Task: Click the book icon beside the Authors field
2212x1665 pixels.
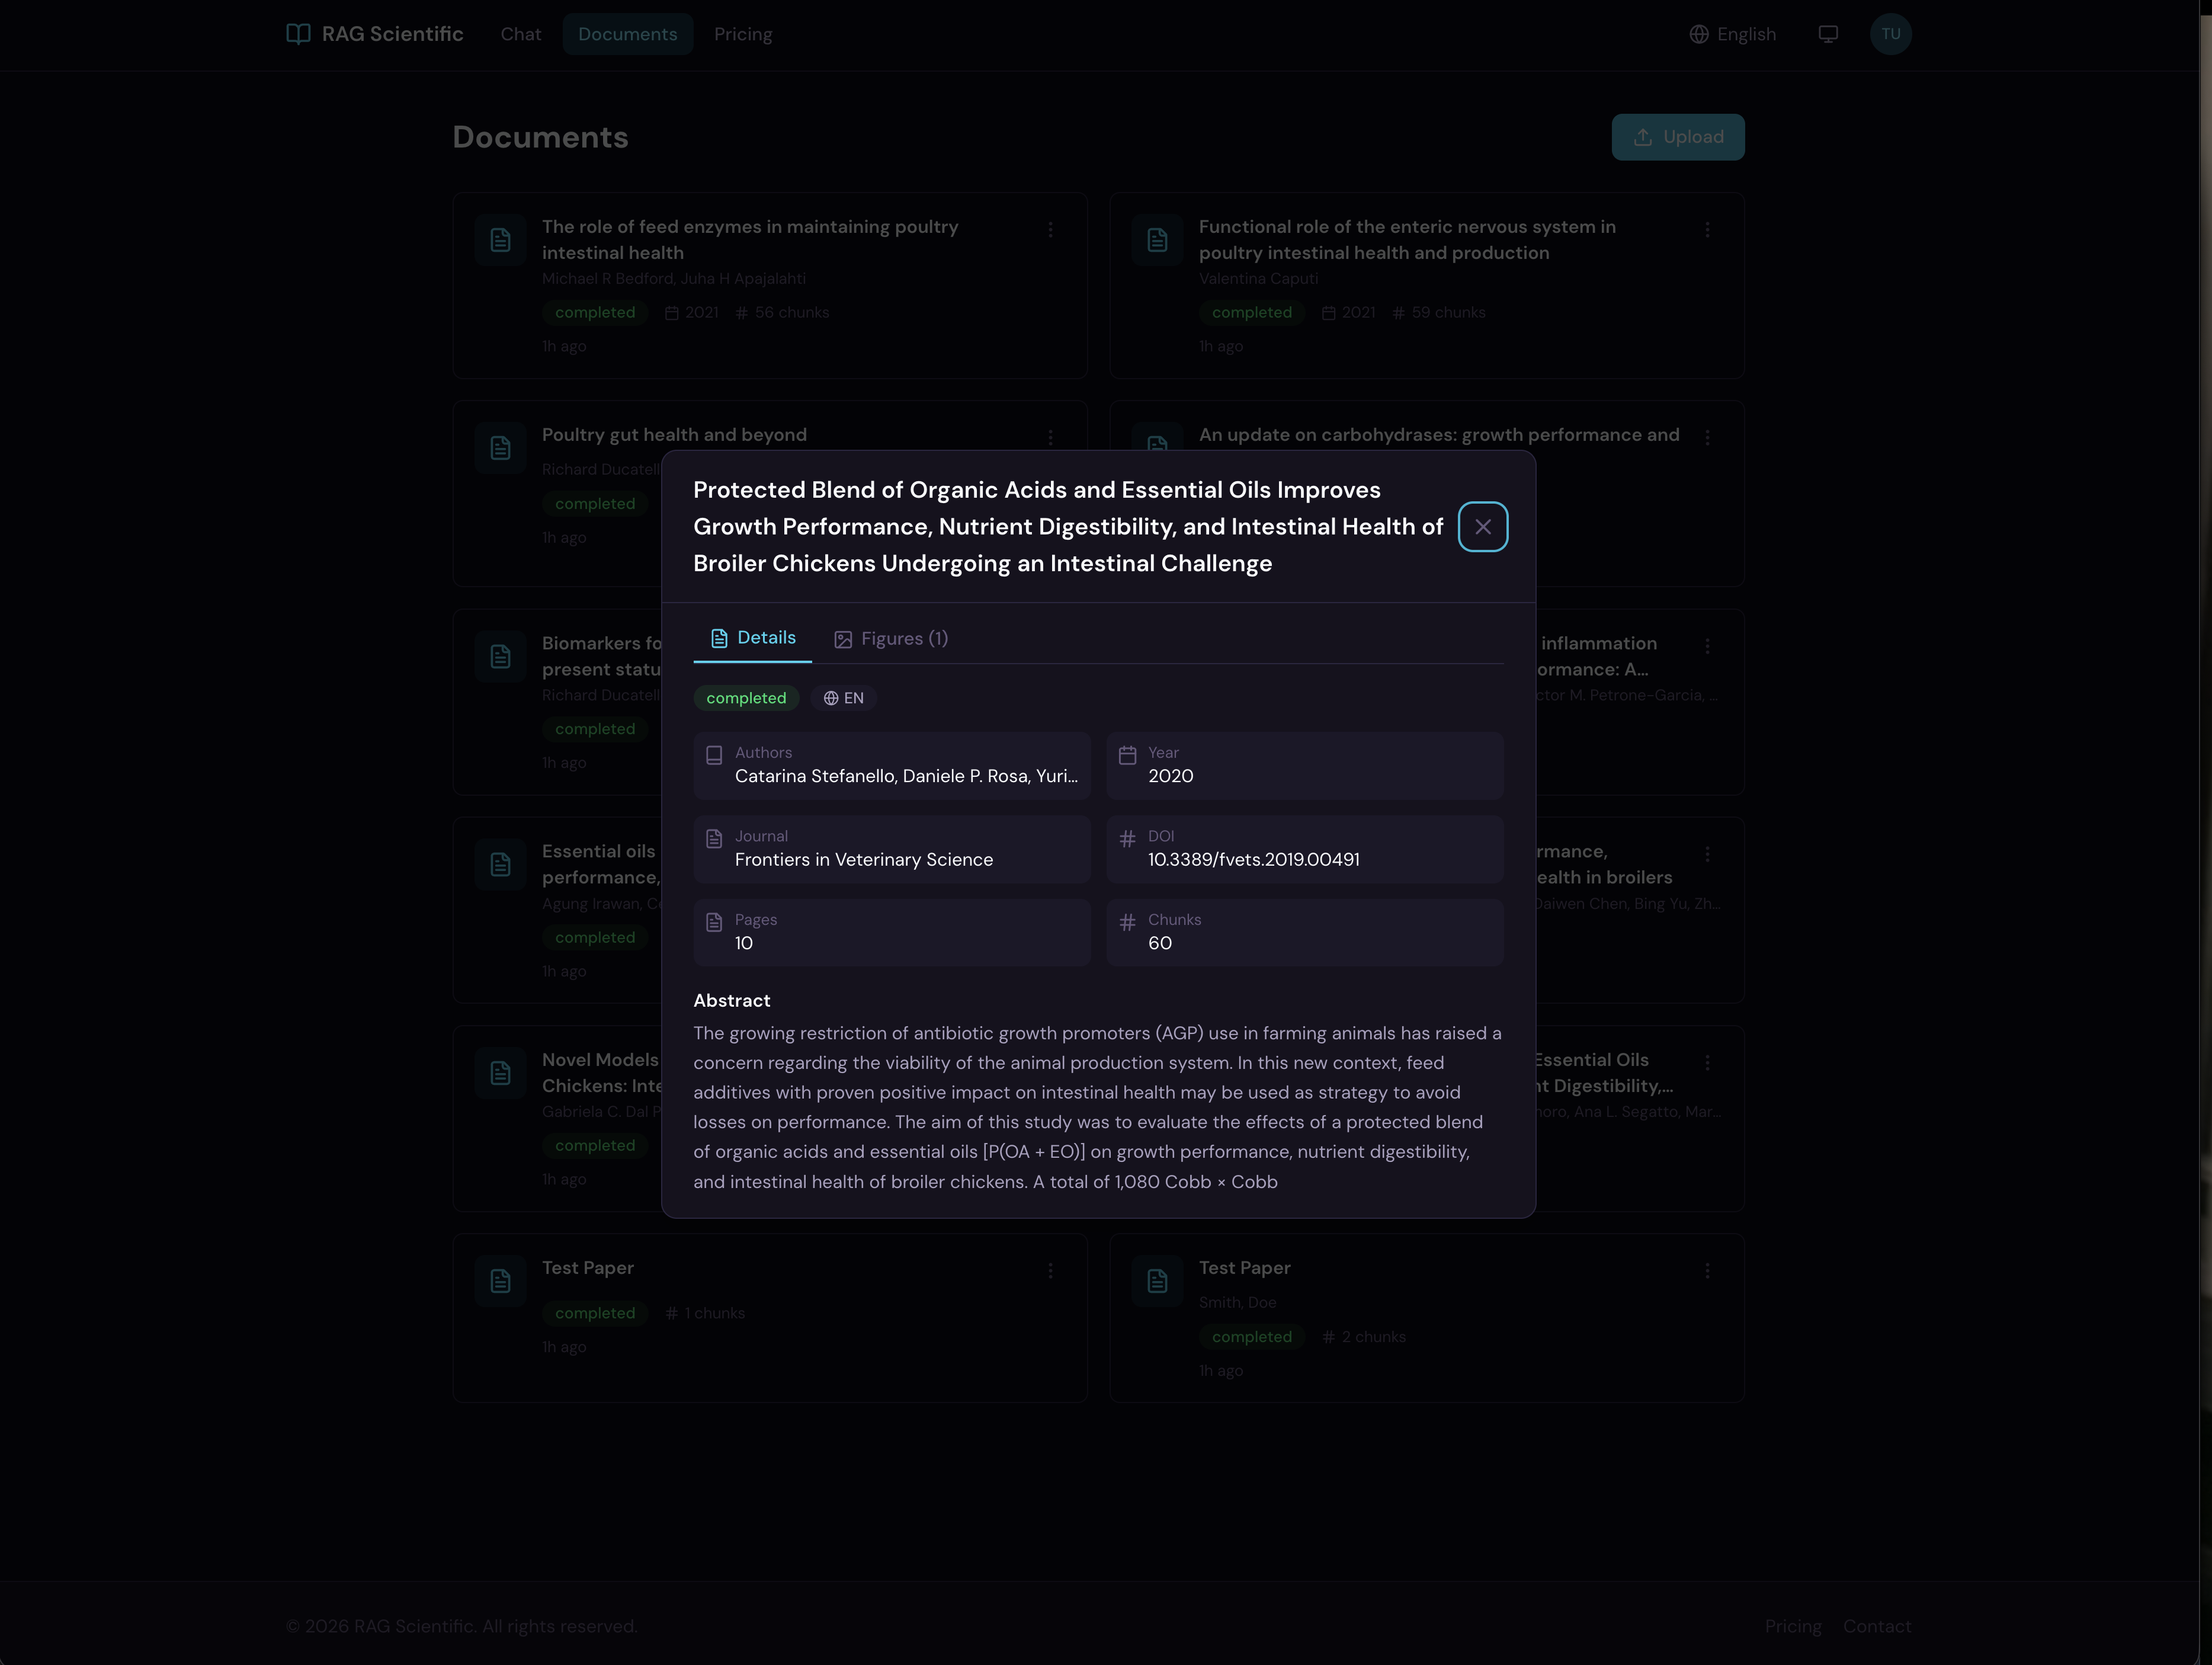Action: (714, 755)
